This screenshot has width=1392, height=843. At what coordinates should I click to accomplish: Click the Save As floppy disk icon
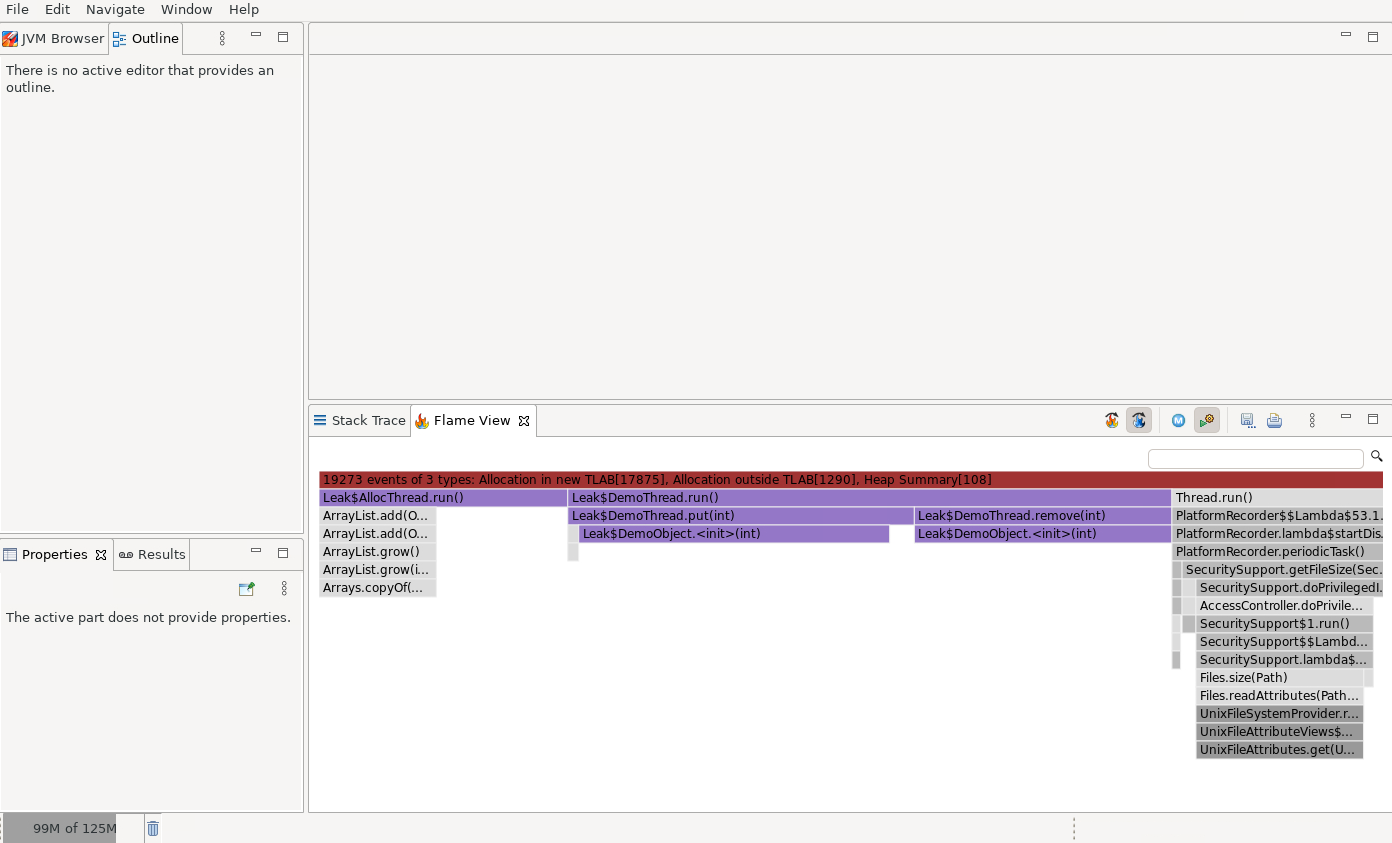pos(1247,421)
